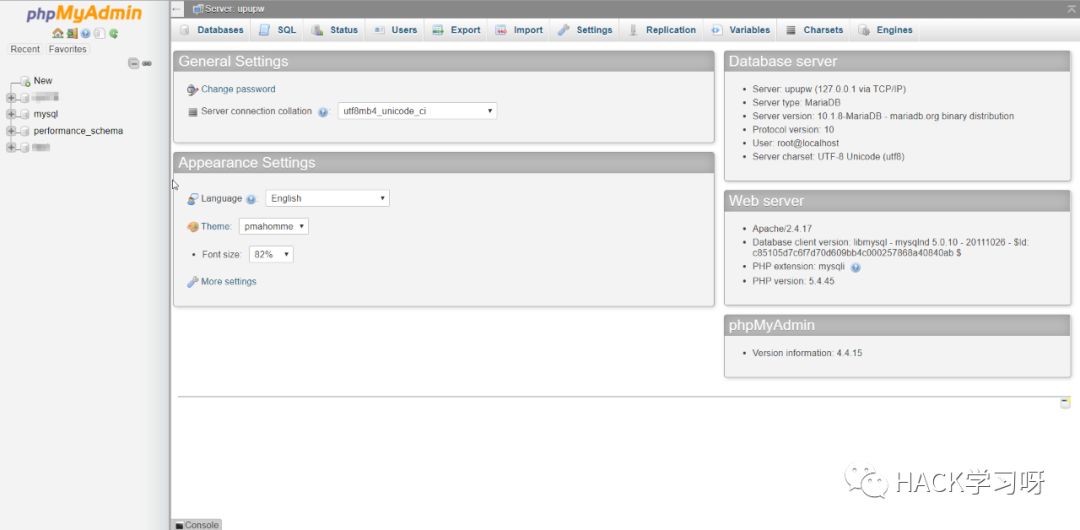
Task: Open the Status tab
Action: [335, 30]
